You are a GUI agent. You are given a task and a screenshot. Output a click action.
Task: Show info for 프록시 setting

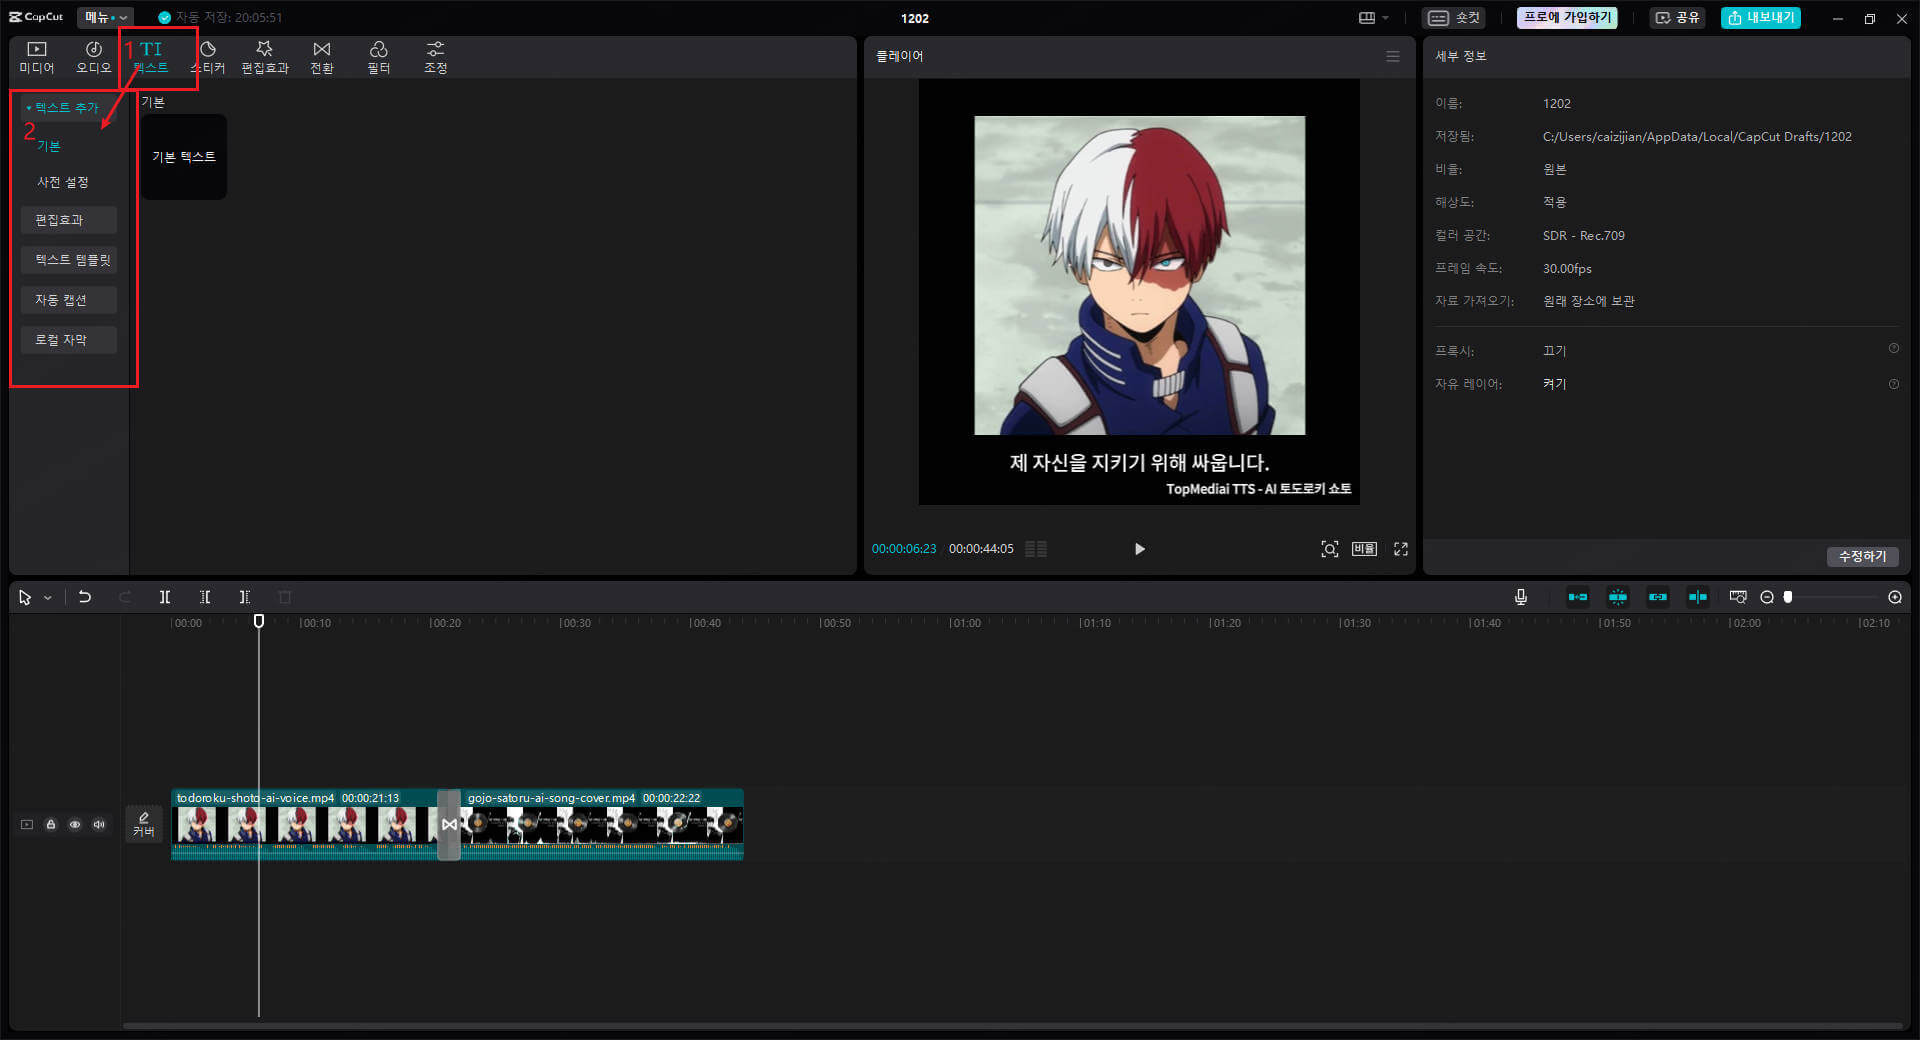click(1894, 348)
